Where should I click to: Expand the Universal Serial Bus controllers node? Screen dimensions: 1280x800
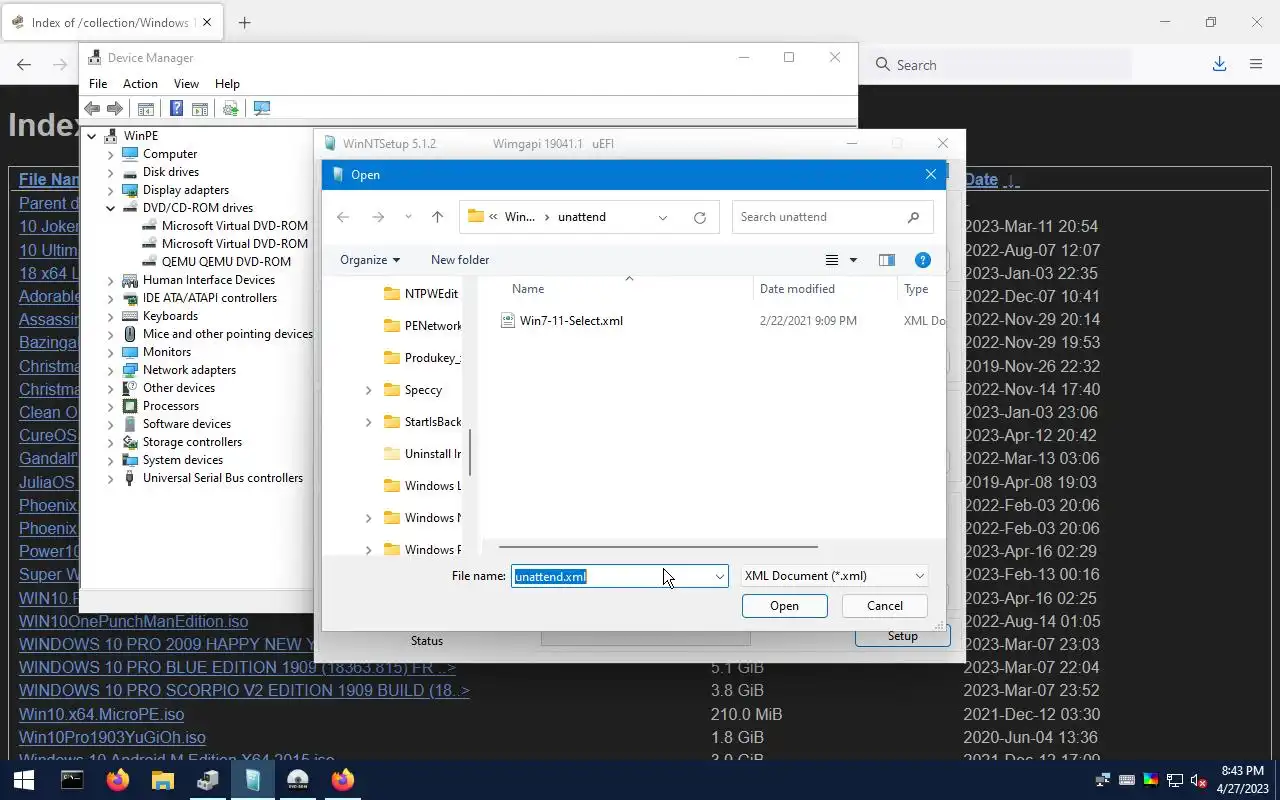point(111,478)
